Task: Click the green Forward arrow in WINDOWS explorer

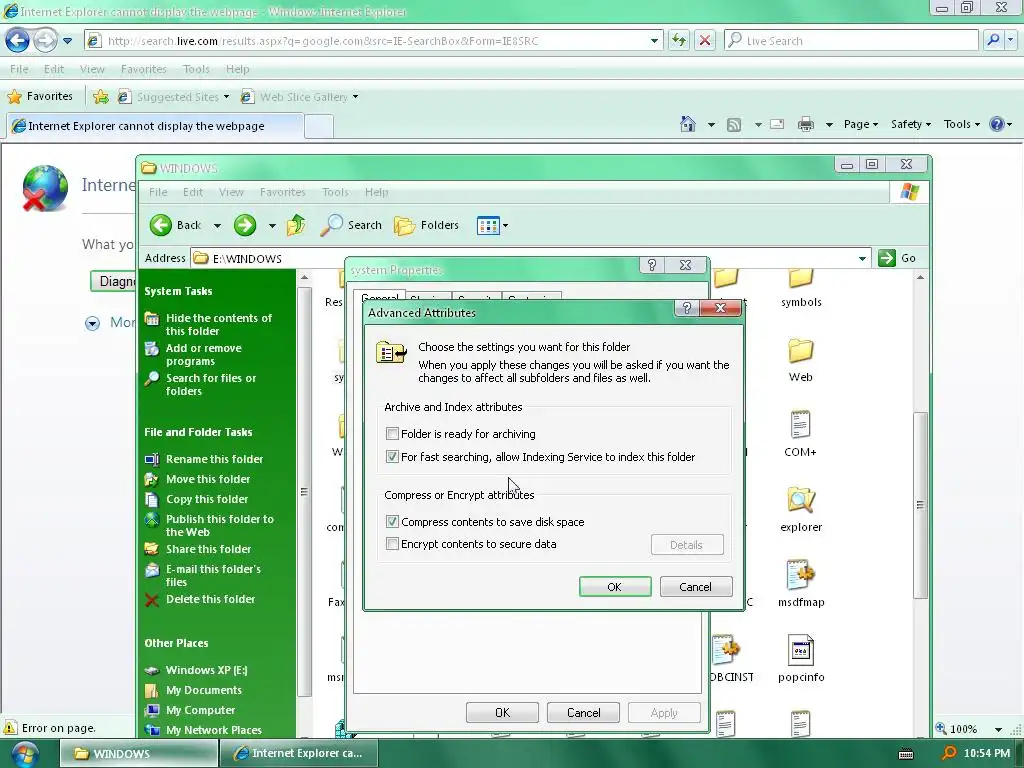Action: 245,225
